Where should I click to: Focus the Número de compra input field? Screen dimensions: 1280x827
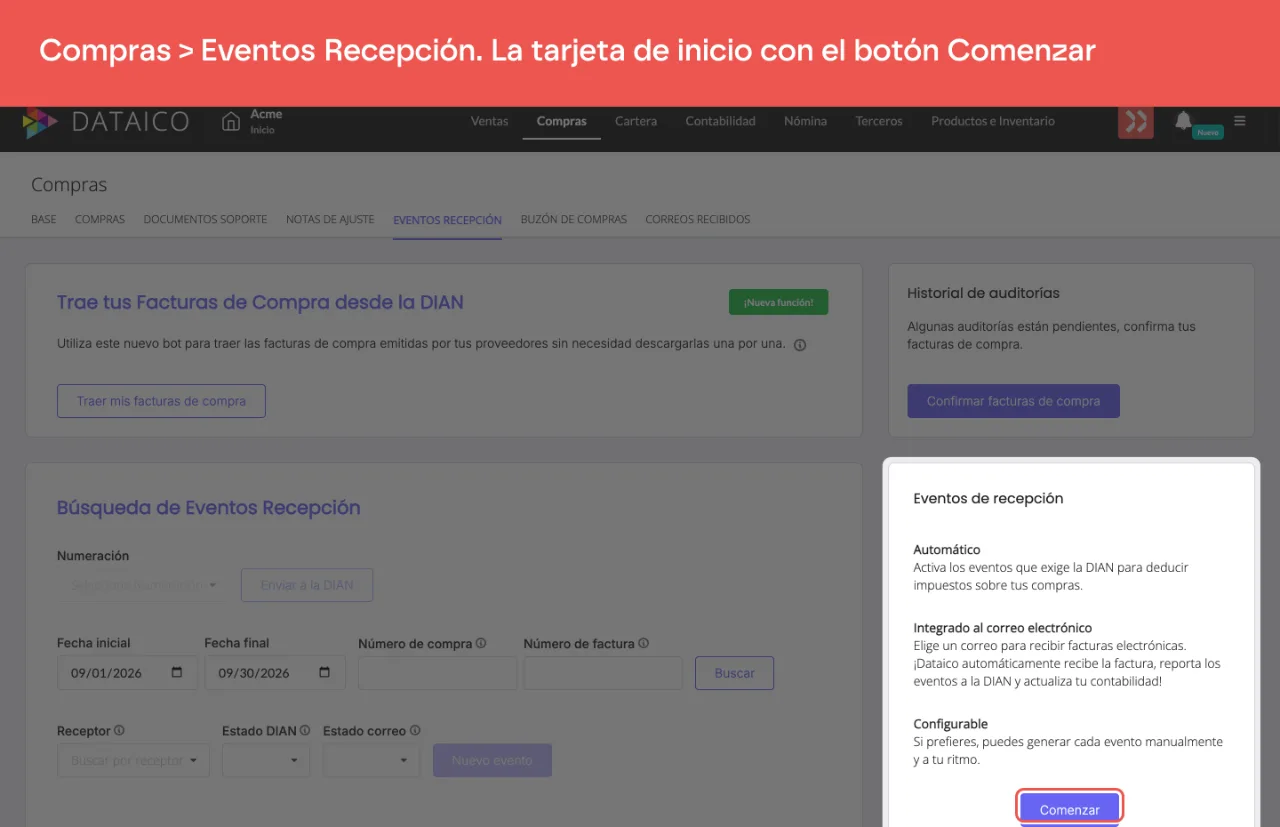437,673
